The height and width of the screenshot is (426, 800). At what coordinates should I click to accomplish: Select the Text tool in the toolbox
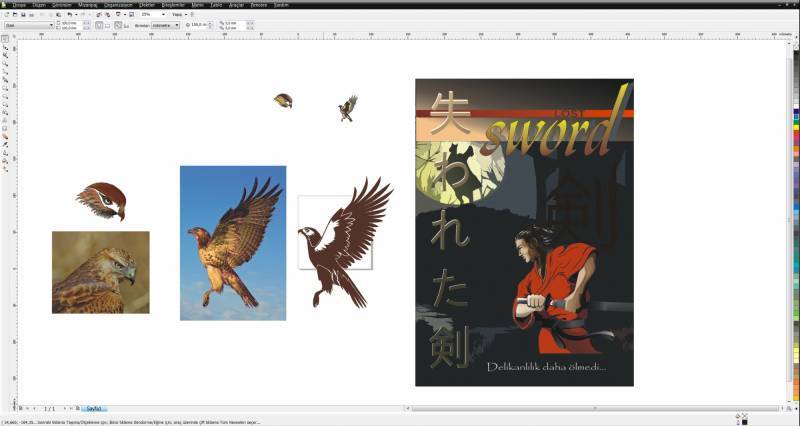(x=6, y=120)
